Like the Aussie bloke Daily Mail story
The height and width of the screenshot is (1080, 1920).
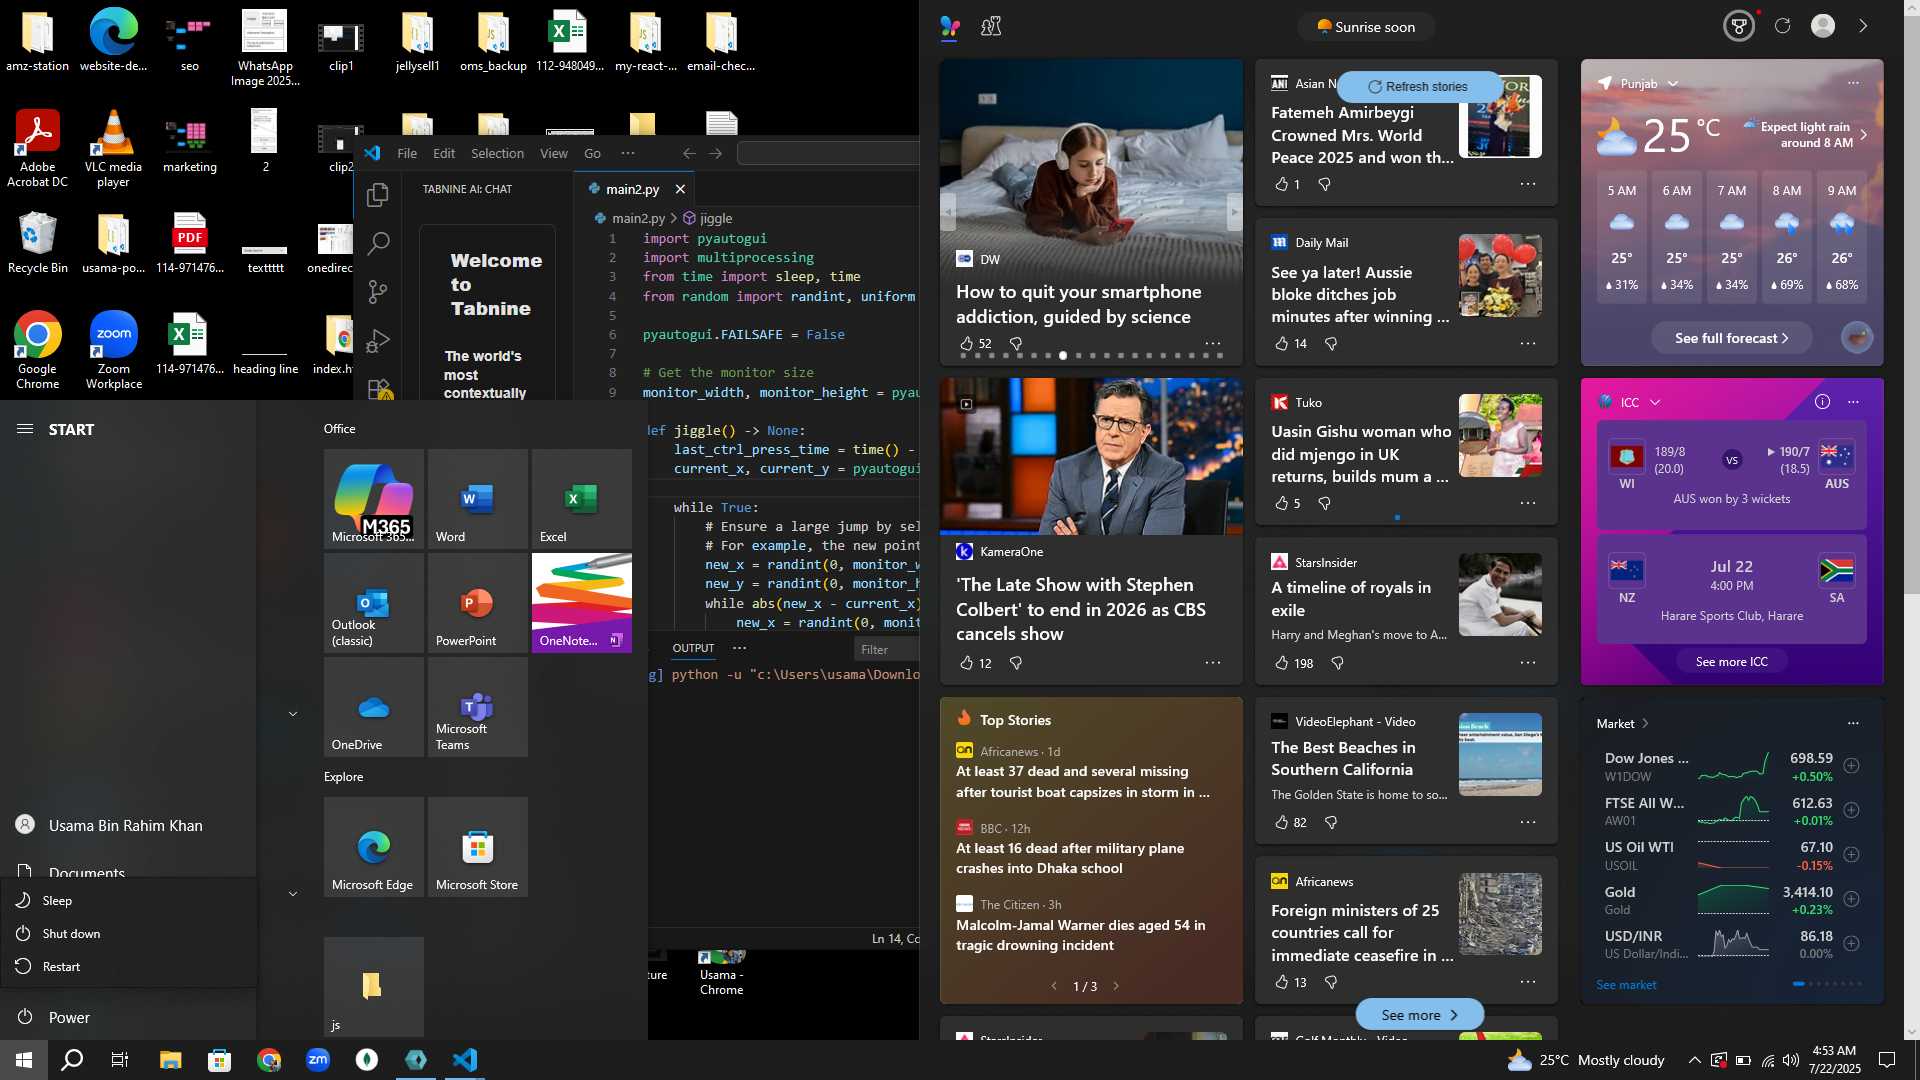click(x=1282, y=343)
